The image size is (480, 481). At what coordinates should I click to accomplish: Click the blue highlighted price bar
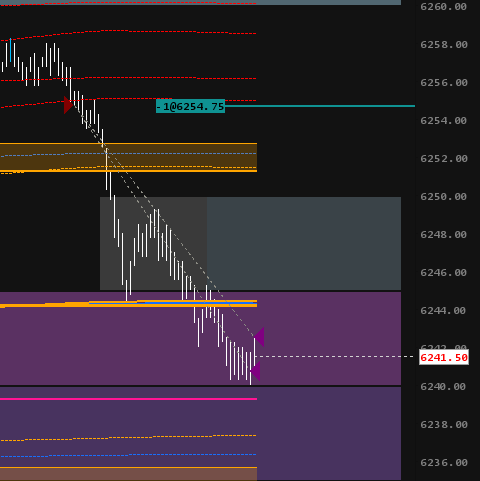(x=10, y=50)
